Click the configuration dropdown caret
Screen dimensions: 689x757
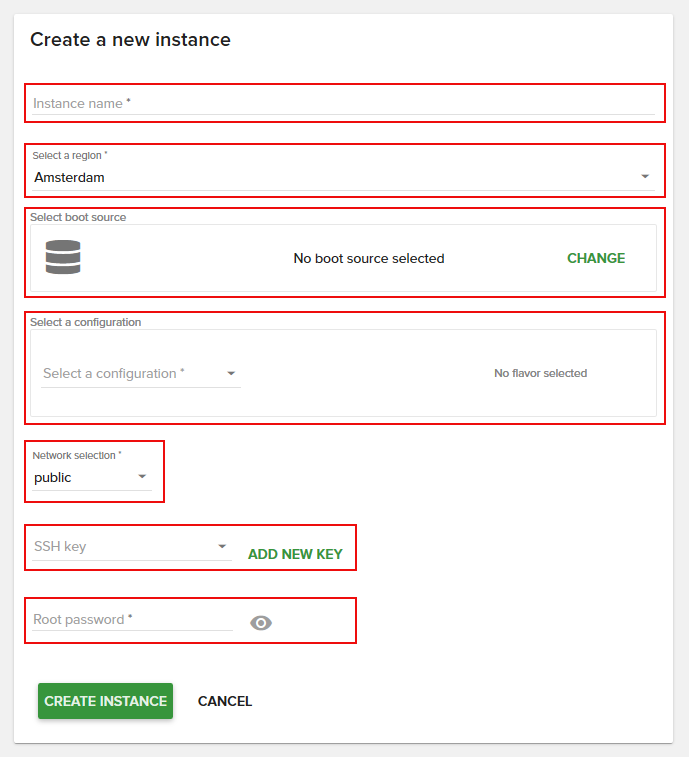click(x=231, y=374)
